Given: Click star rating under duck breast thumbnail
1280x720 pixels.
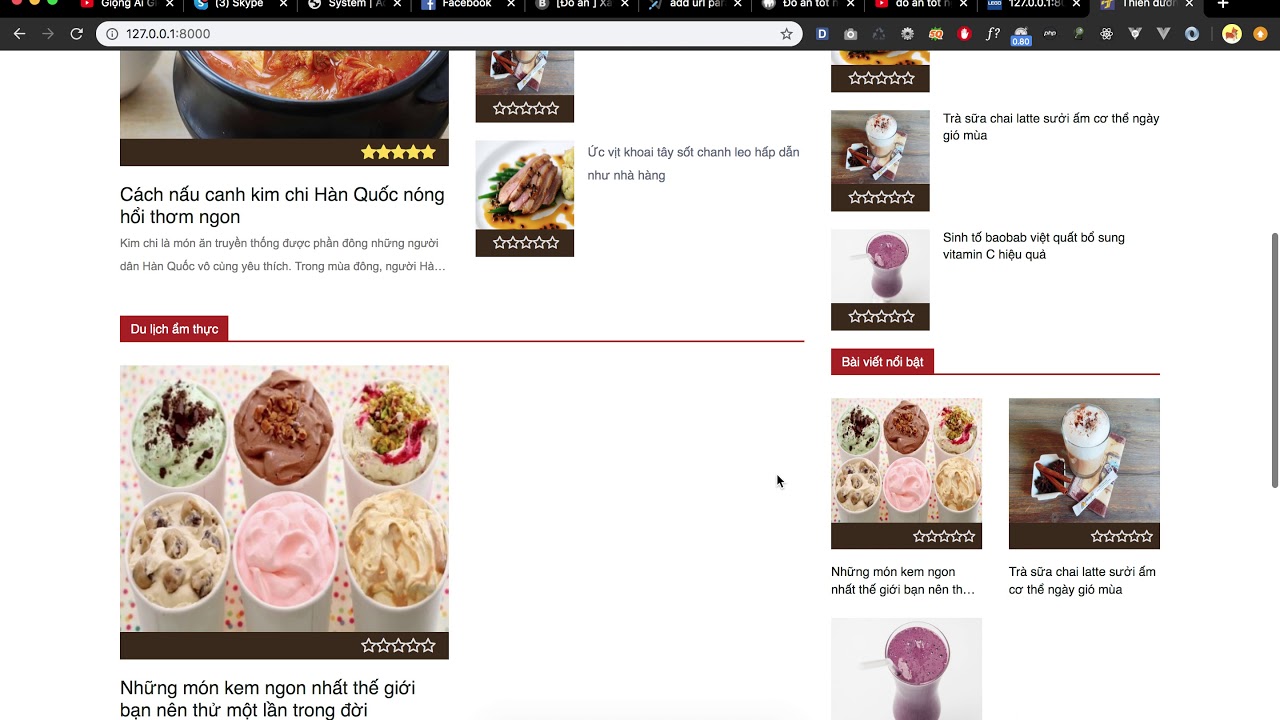Looking at the screenshot, I should 524,243.
